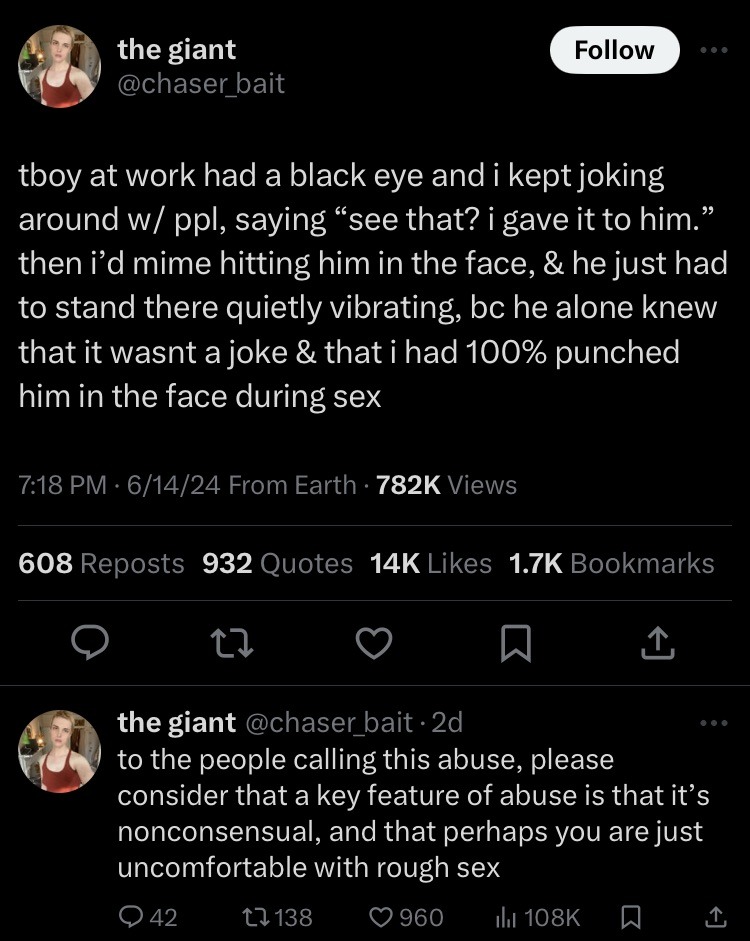Bookmark the reply tweet
Image resolution: width=750 pixels, height=941 pixels.
[630, 916]
